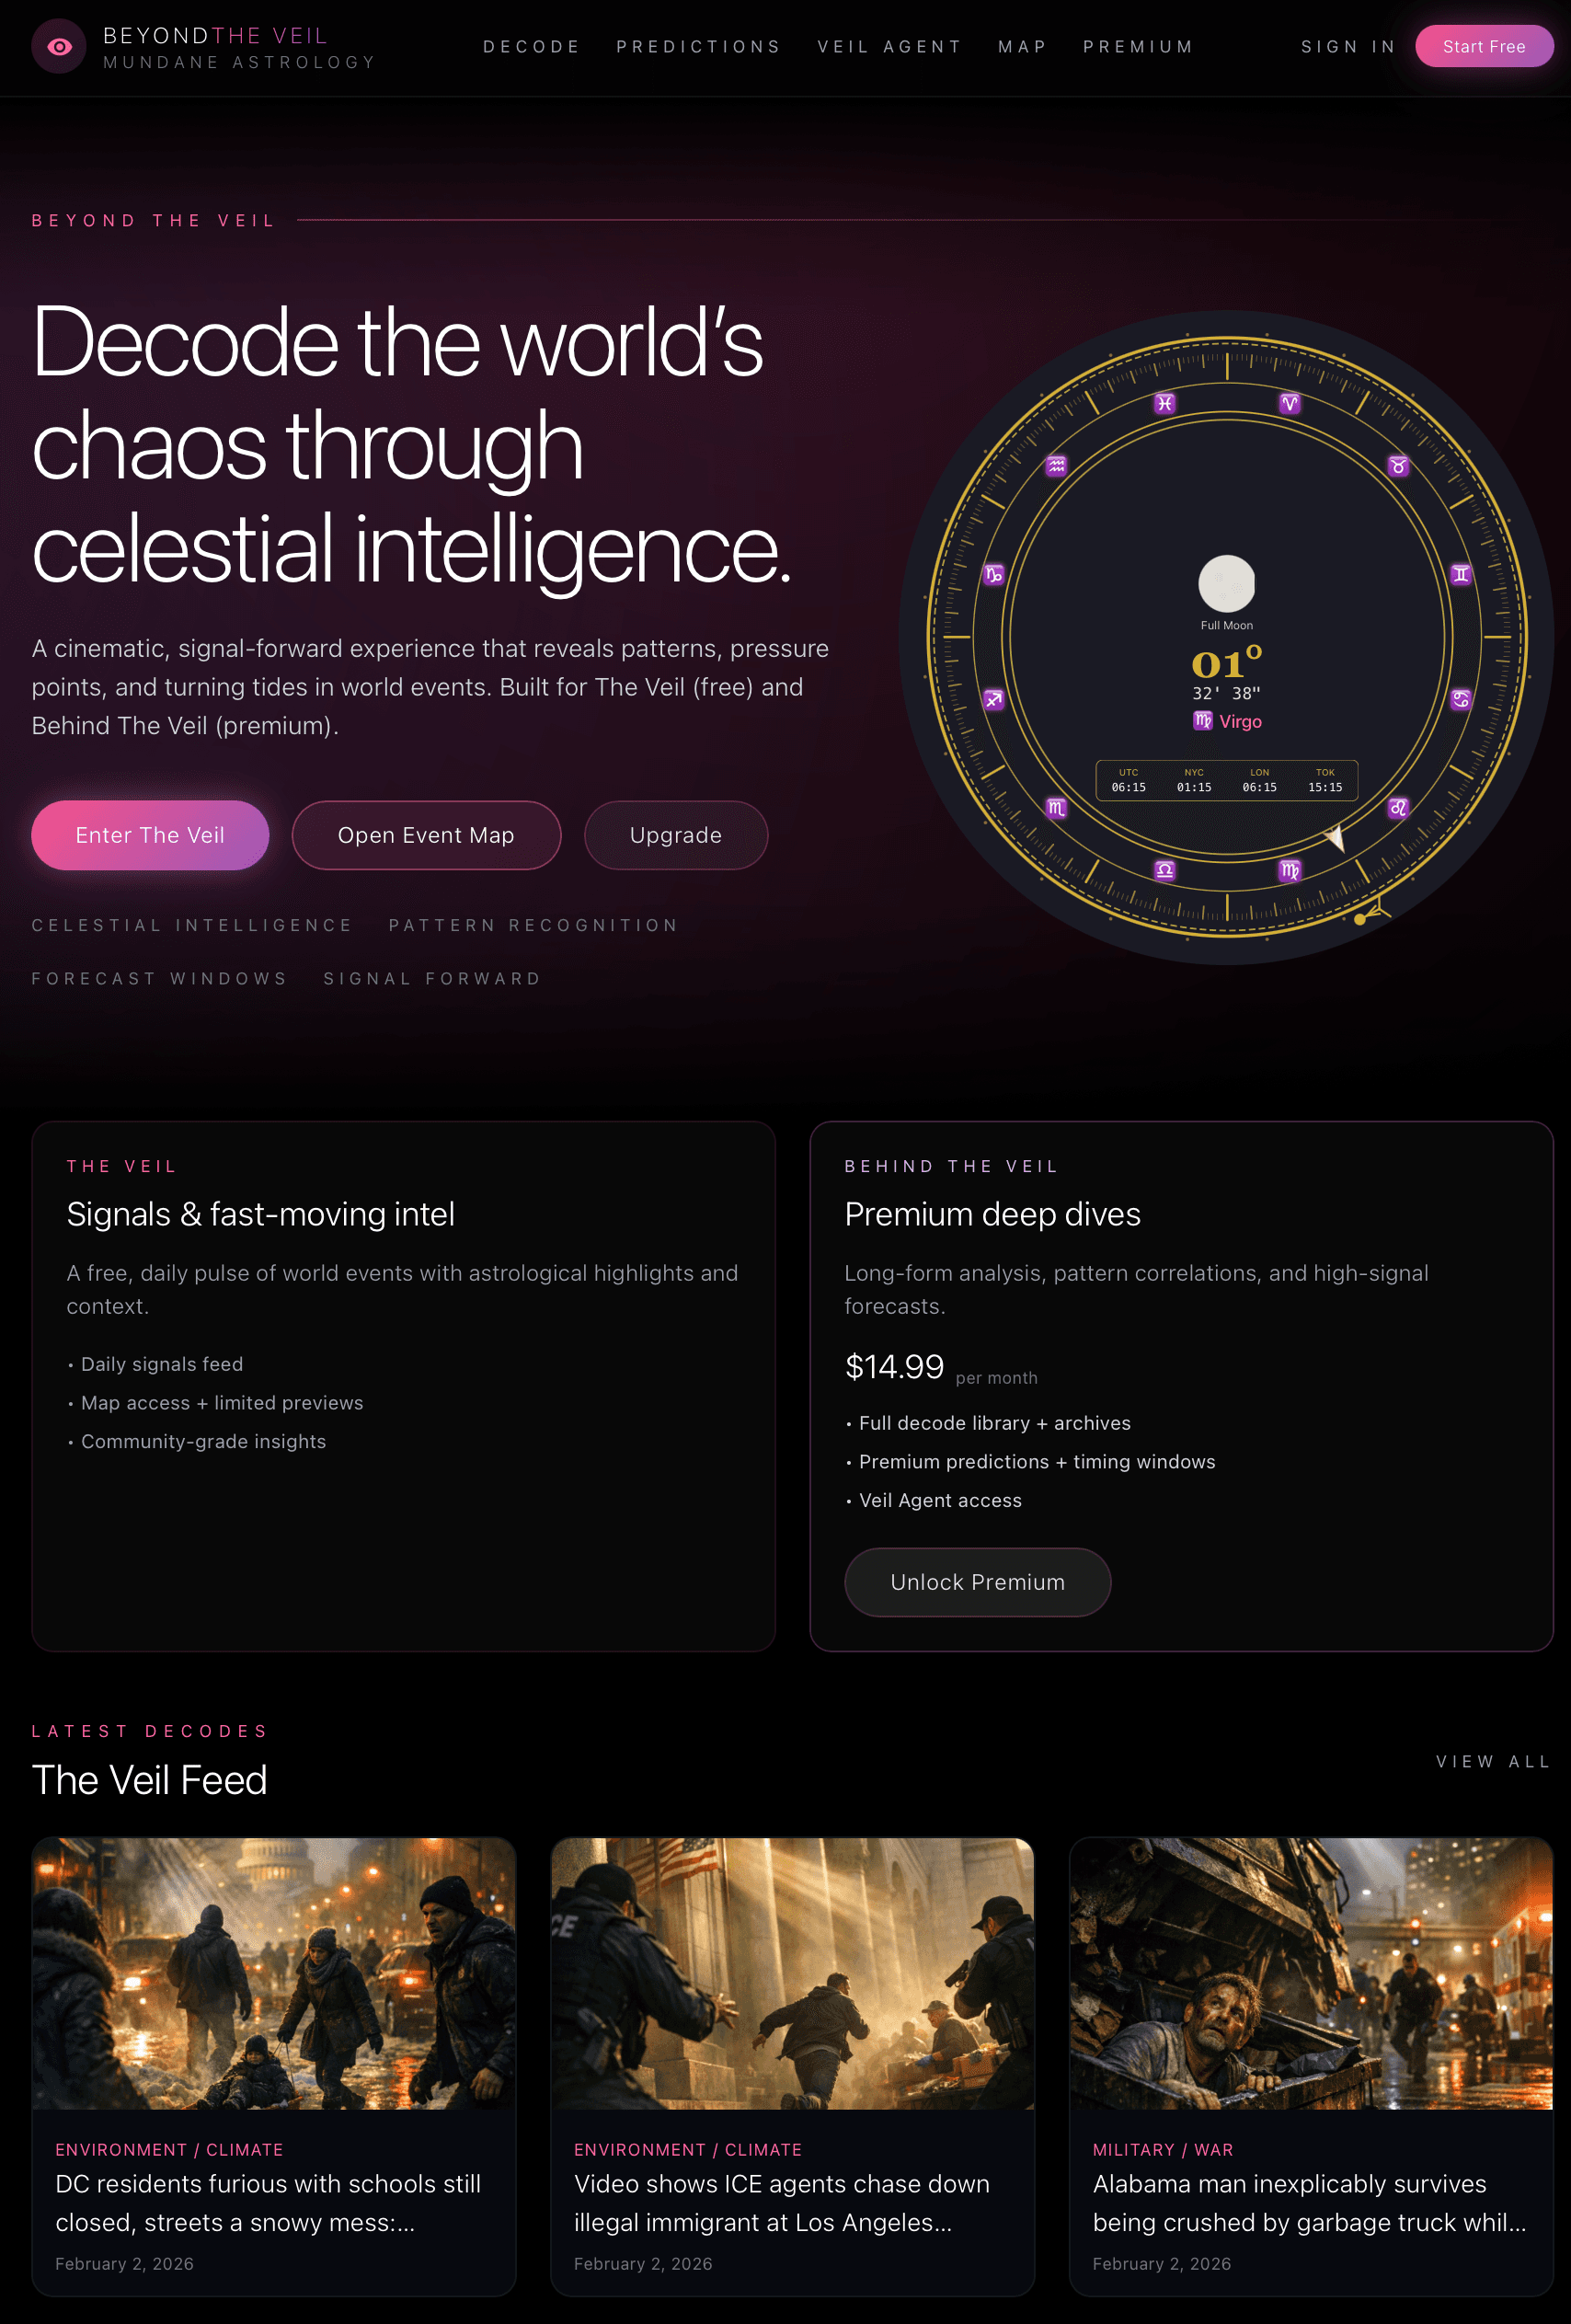This screenshot has height=2324, width=1571.
Task: Click the eye logo icon in header
Action: click(59, 47)
